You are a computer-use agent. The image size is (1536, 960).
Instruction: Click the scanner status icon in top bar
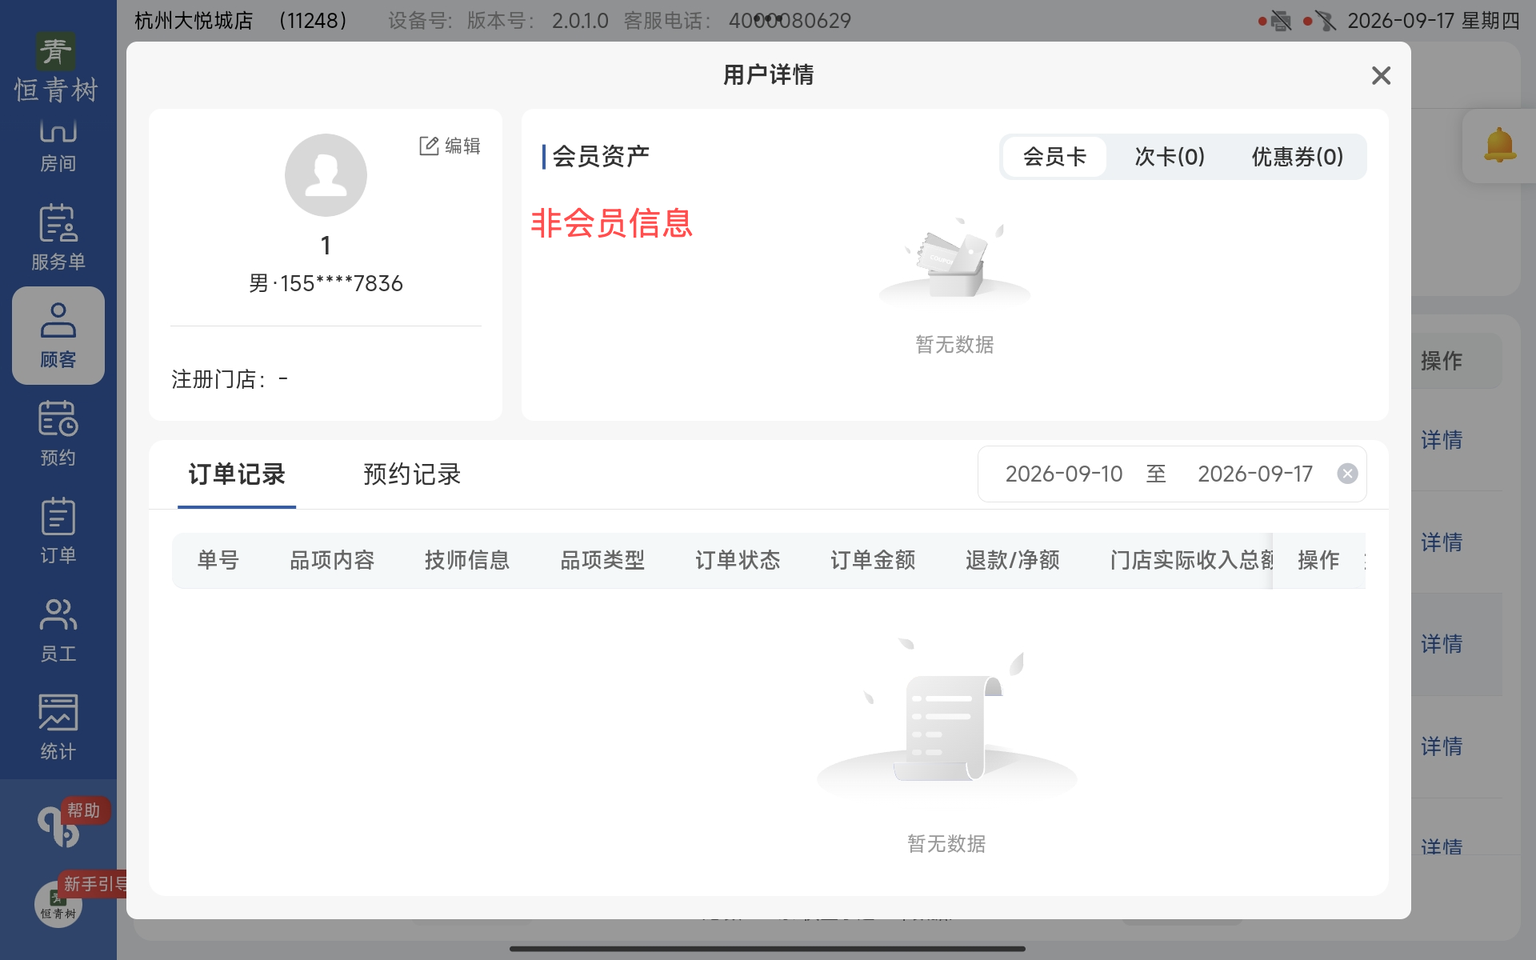(x=1325, y=21)
